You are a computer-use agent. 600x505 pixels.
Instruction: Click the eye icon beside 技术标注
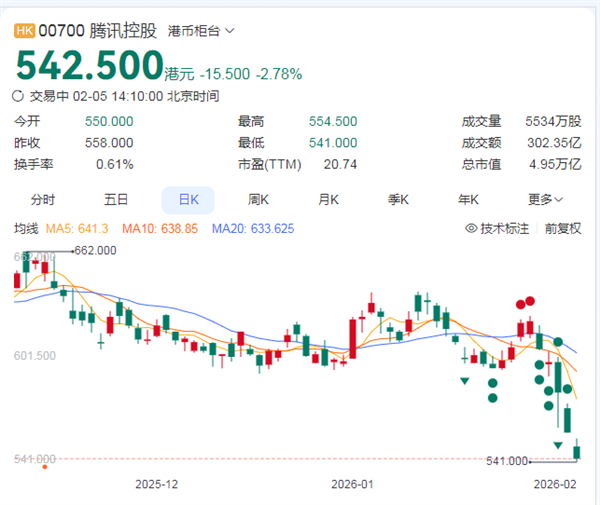point(471,228)
